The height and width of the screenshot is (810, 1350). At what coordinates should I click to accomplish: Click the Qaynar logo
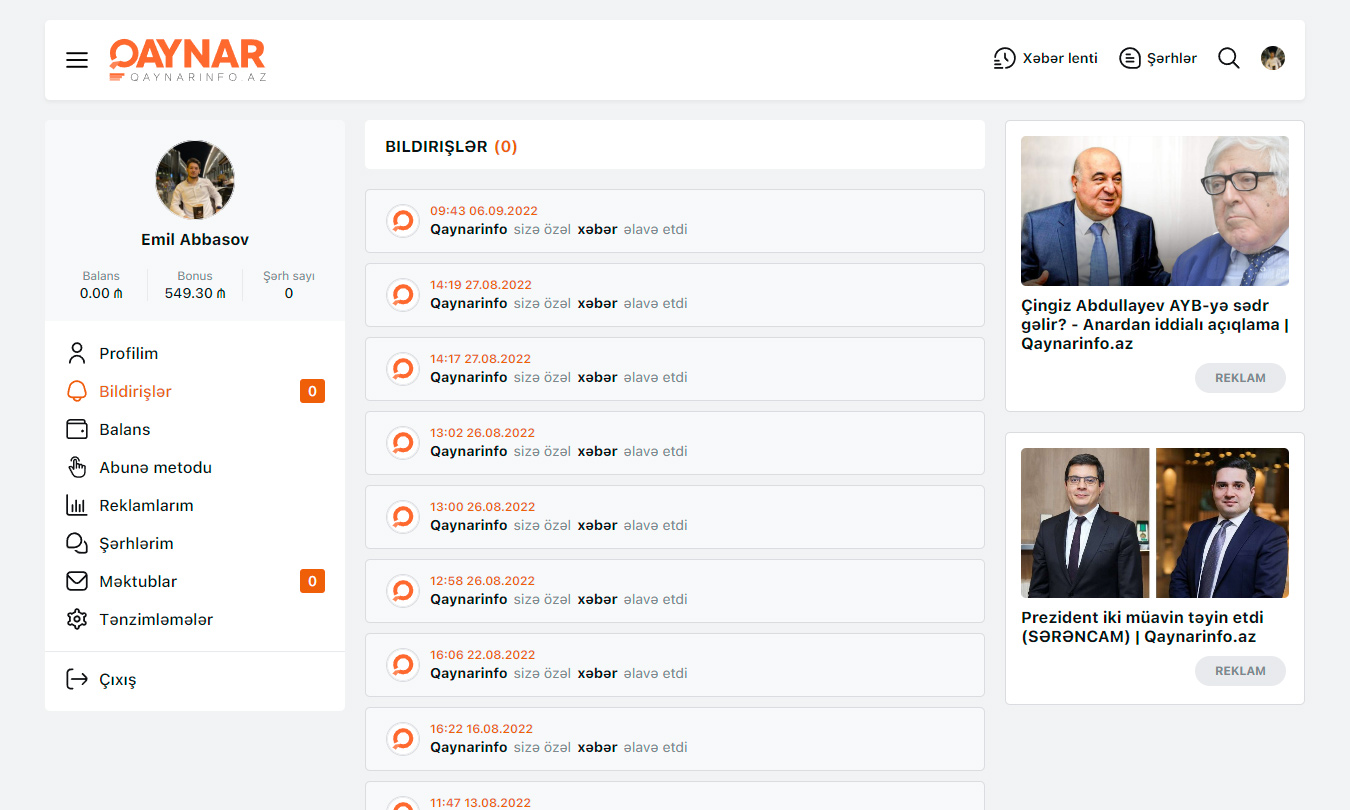point(188,60)
